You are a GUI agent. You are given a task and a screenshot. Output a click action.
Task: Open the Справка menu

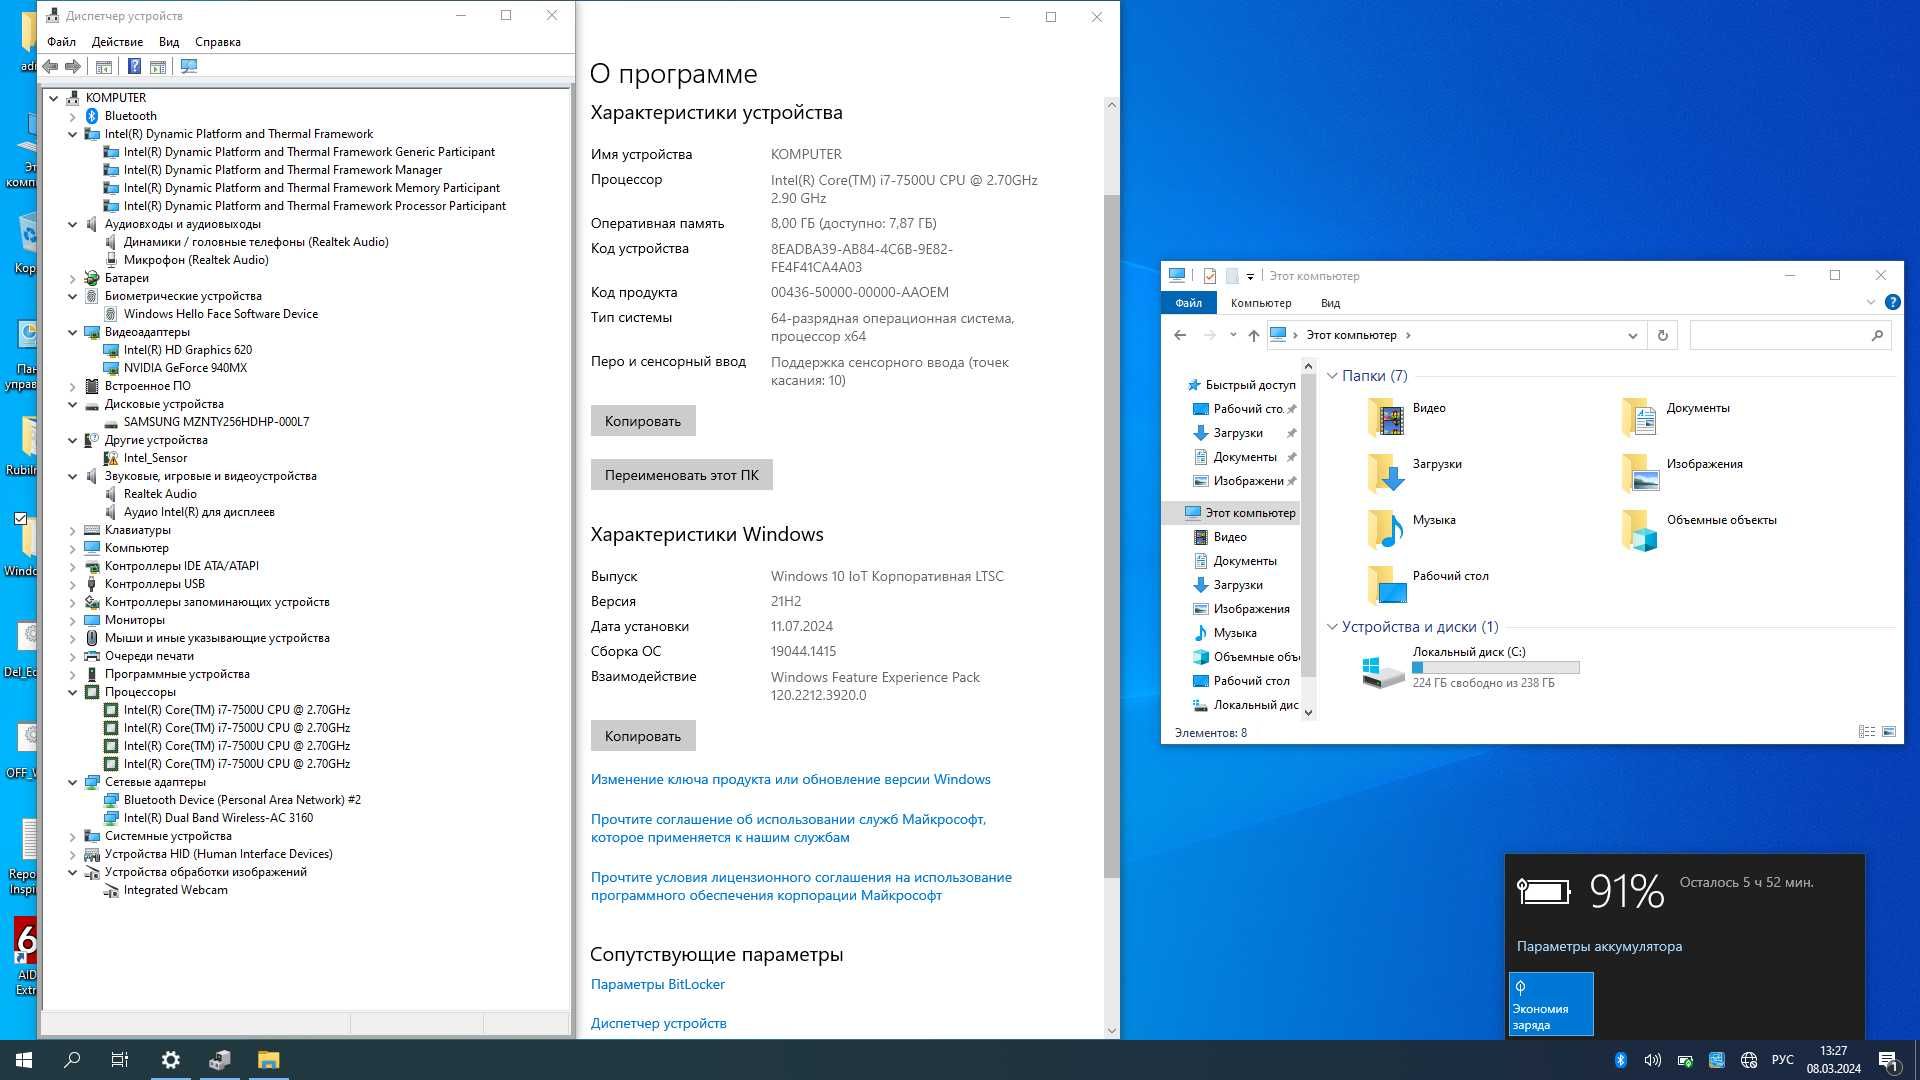218,42
